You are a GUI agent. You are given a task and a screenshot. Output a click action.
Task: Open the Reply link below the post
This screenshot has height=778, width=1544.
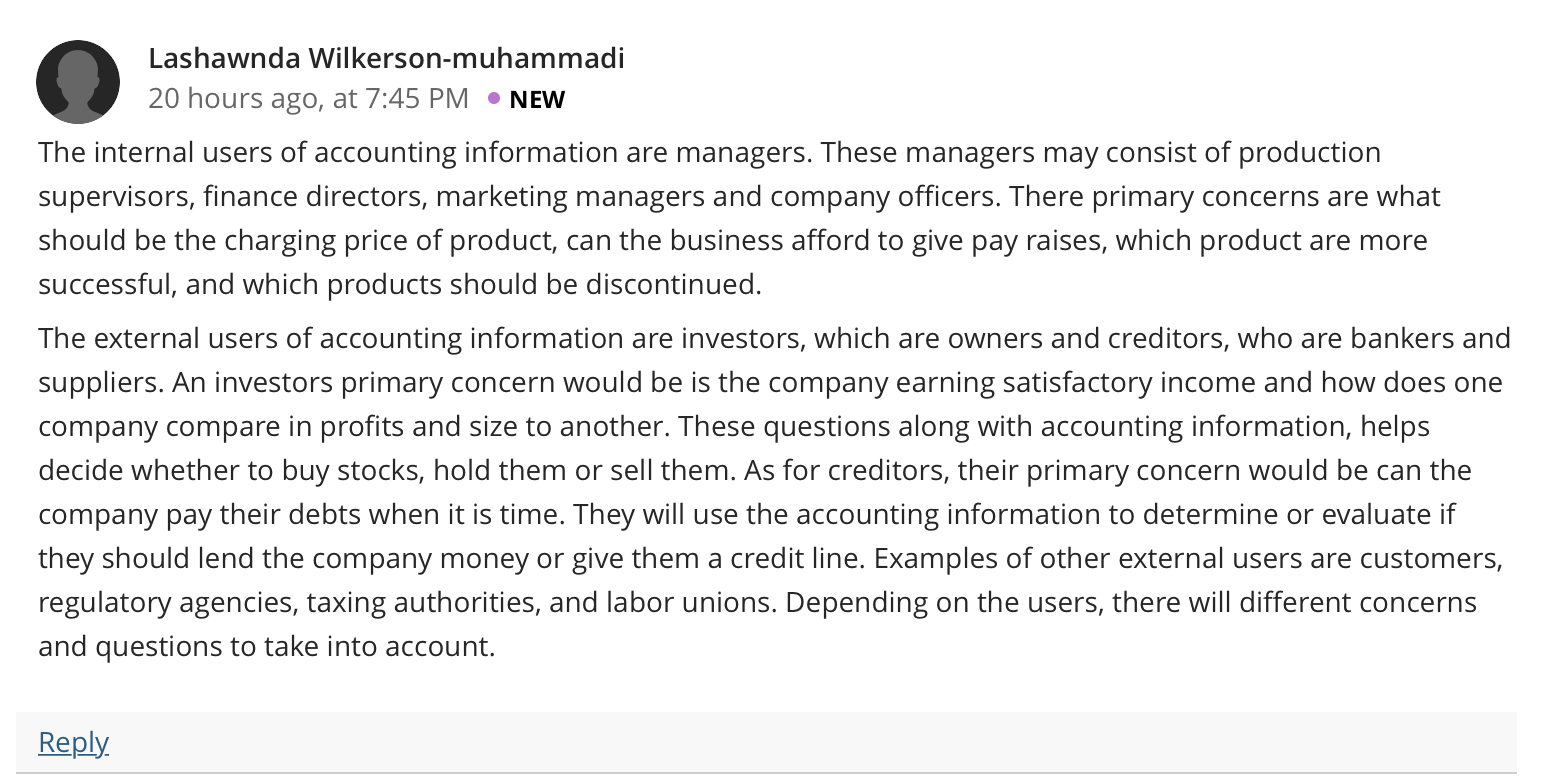tap(73, 742)
